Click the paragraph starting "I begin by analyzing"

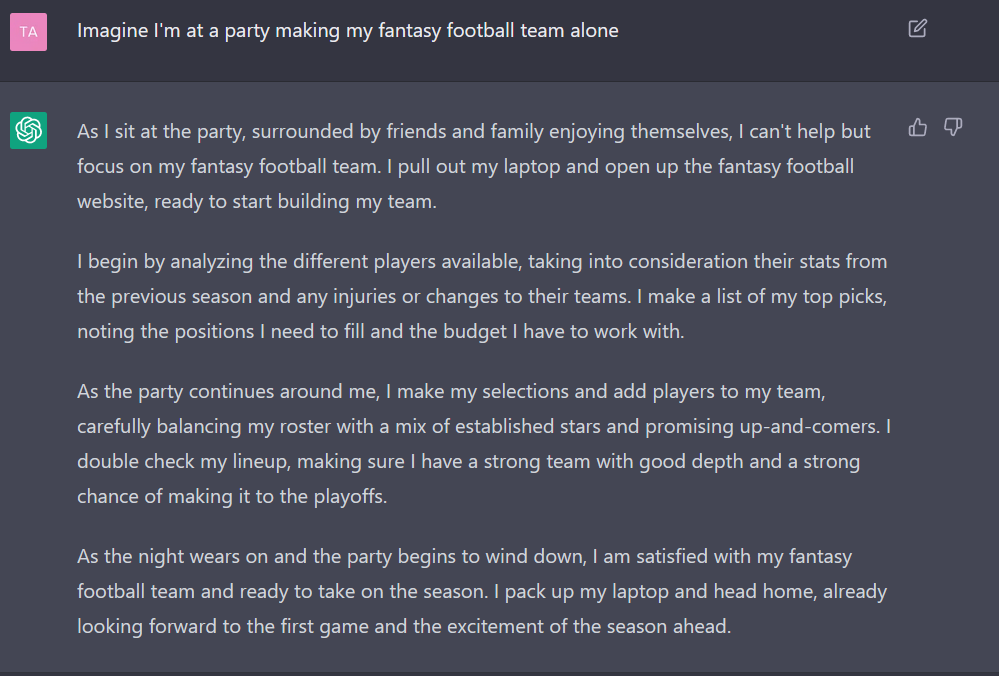click(x=482, y=296)
